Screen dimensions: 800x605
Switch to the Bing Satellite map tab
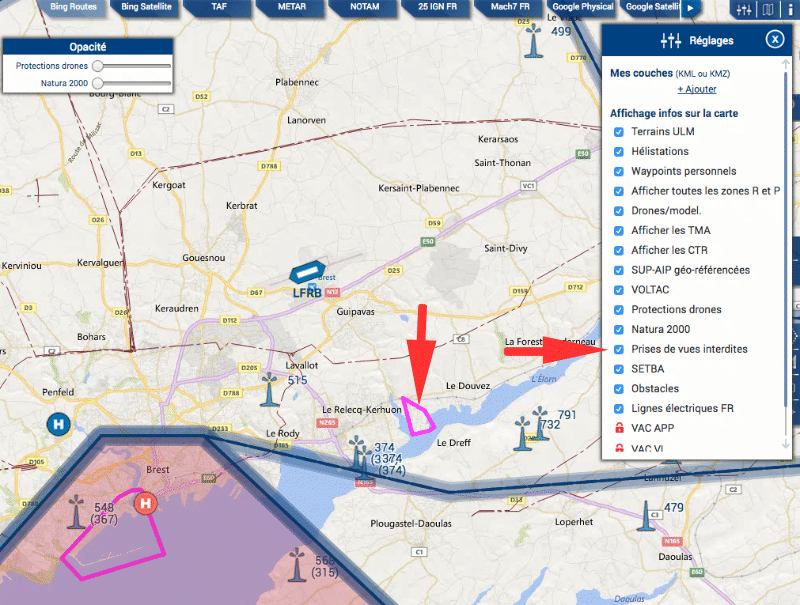(x=146, y=7)
